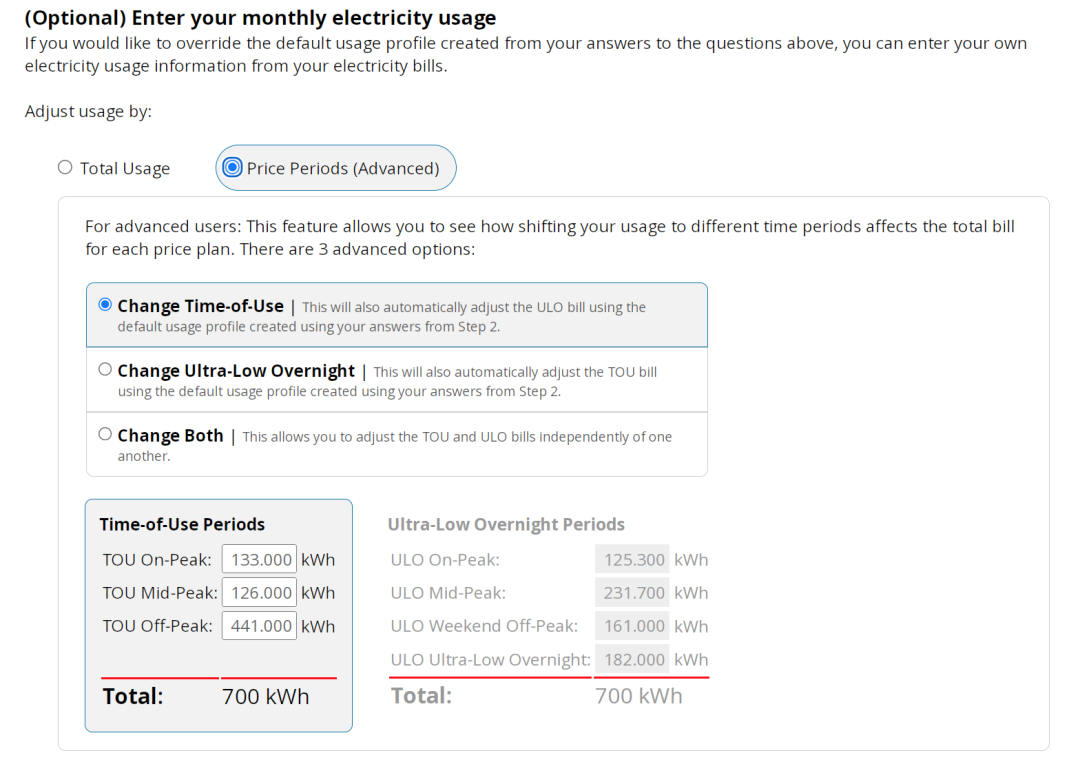Click the Time-of-Use Periods panel heading
1080x773 pixels.
click(x=182, y=524)
